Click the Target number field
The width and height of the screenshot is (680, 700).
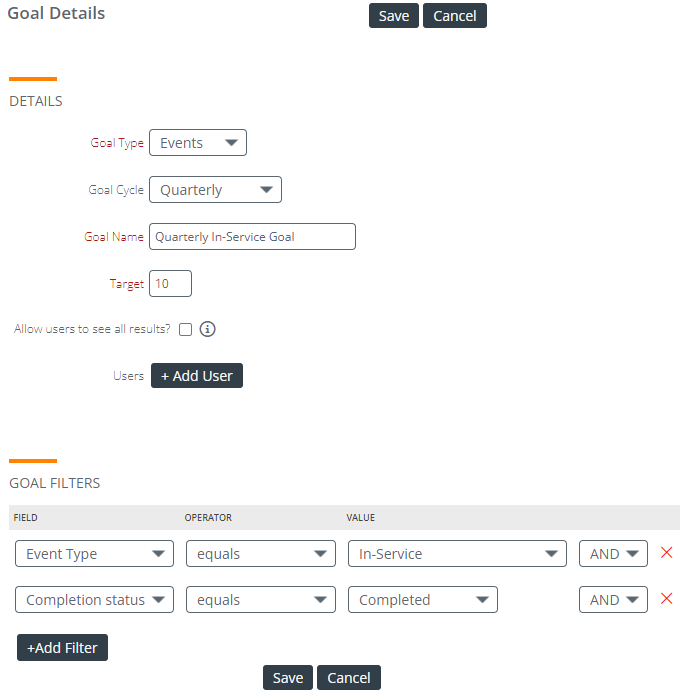click(x=170, y=283)
